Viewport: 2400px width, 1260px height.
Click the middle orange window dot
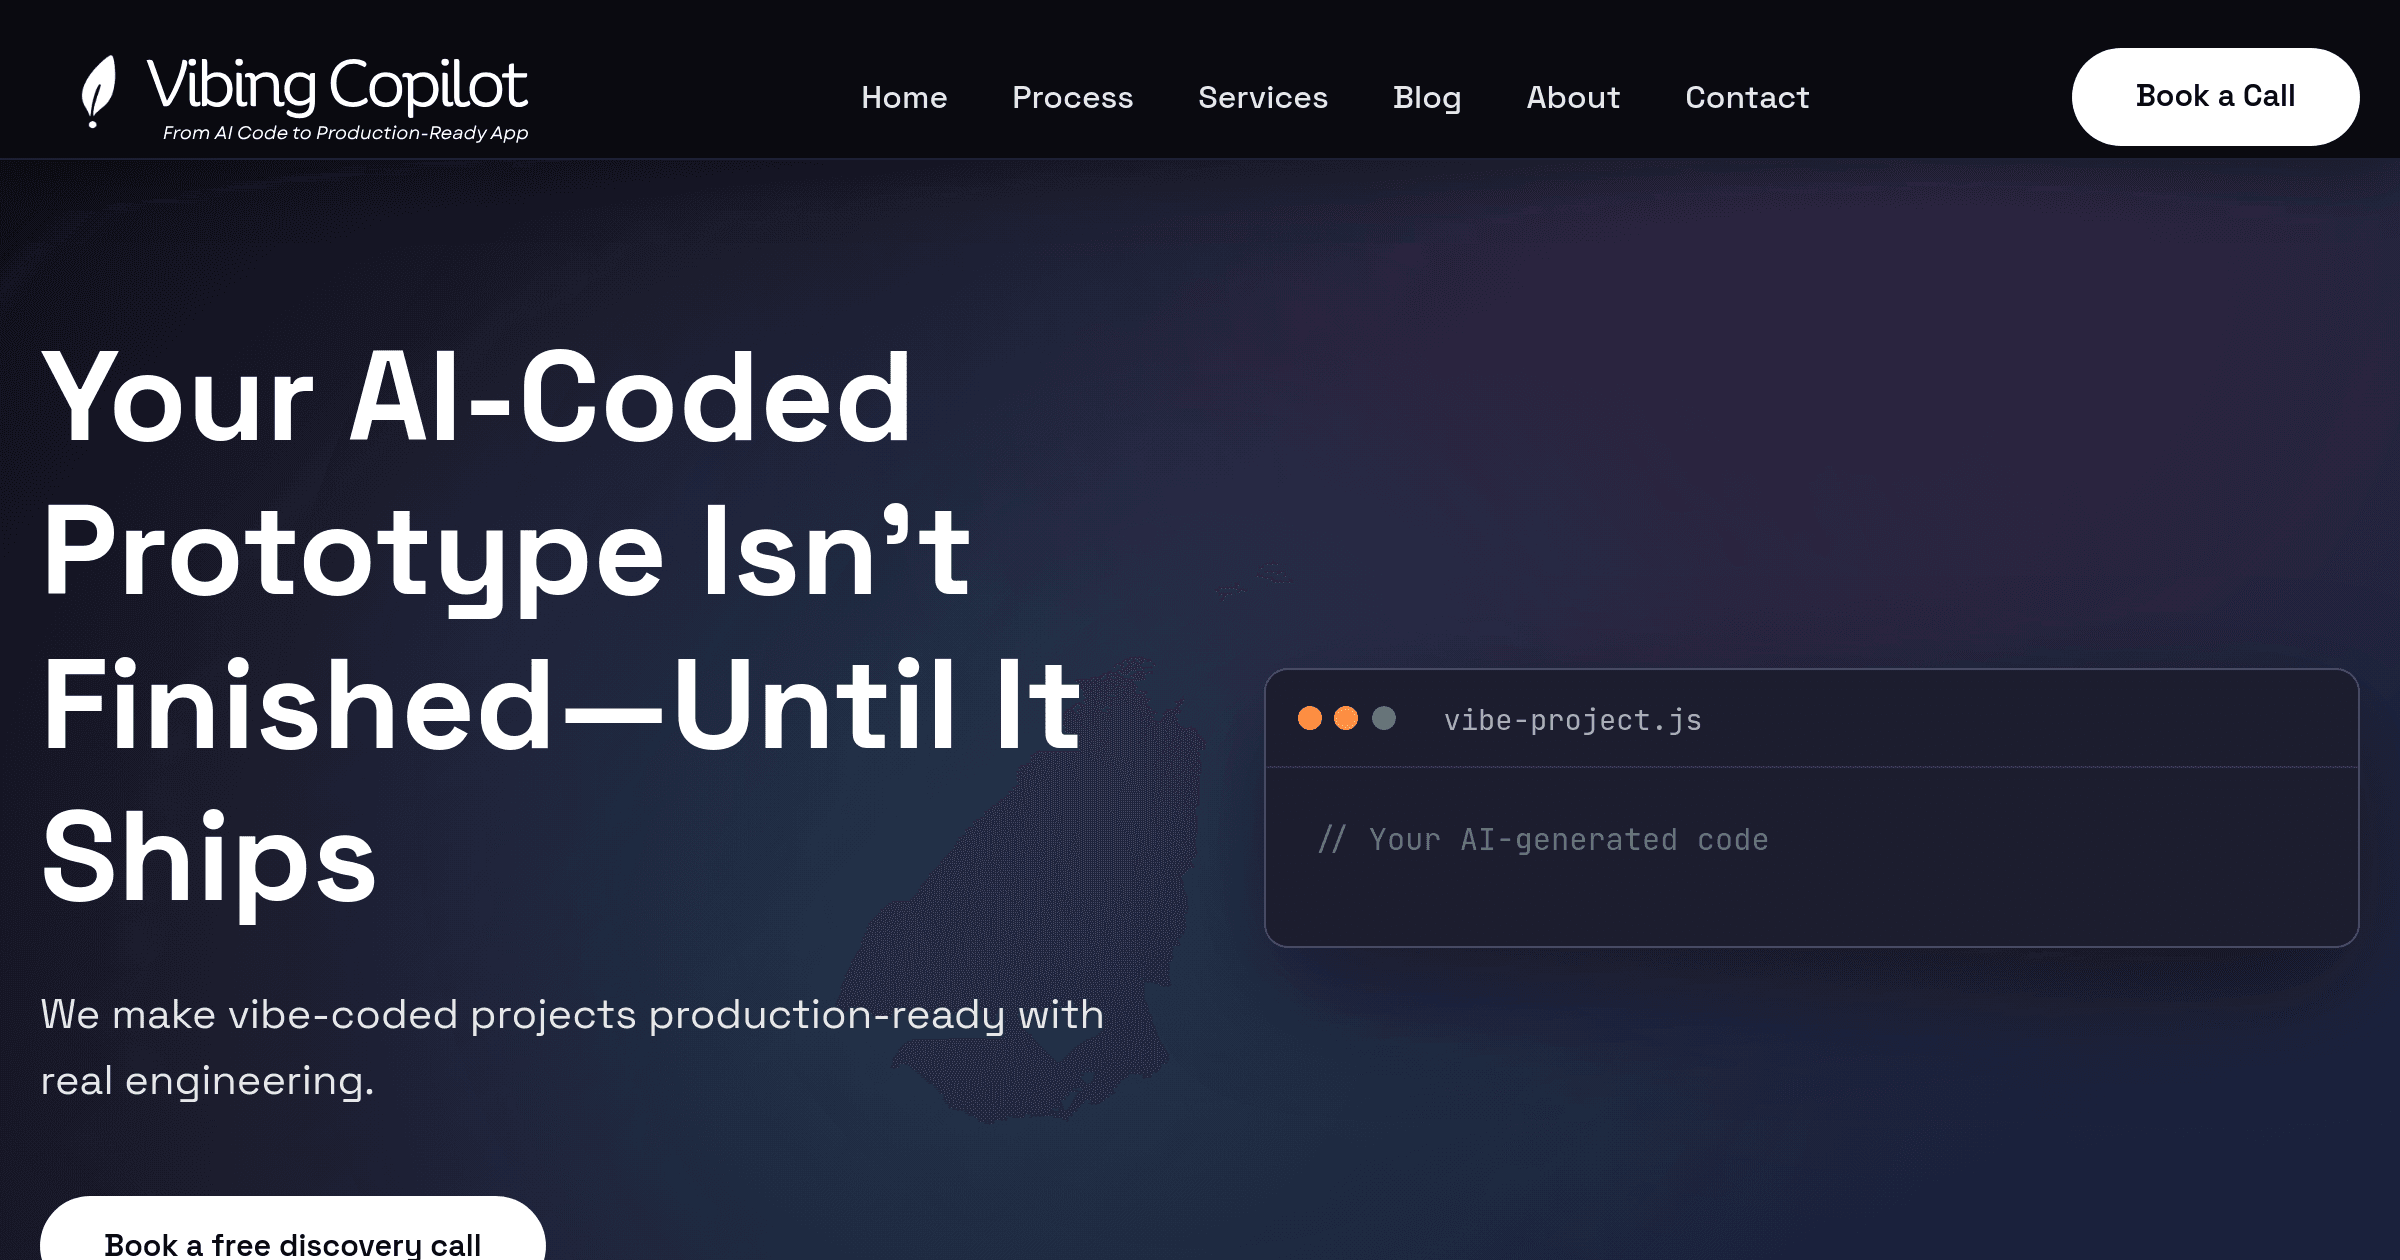pyautogui.click(x=1346, y=718)
